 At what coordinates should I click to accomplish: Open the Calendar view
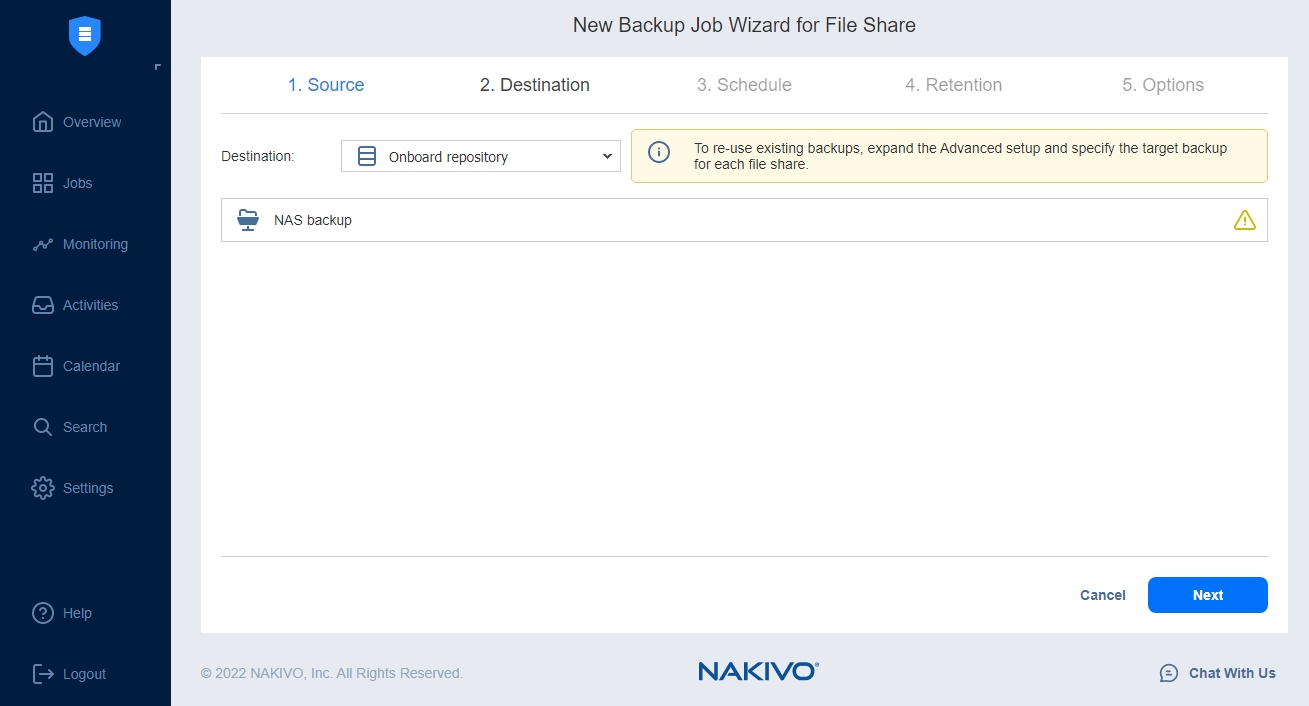coord(43,365)
